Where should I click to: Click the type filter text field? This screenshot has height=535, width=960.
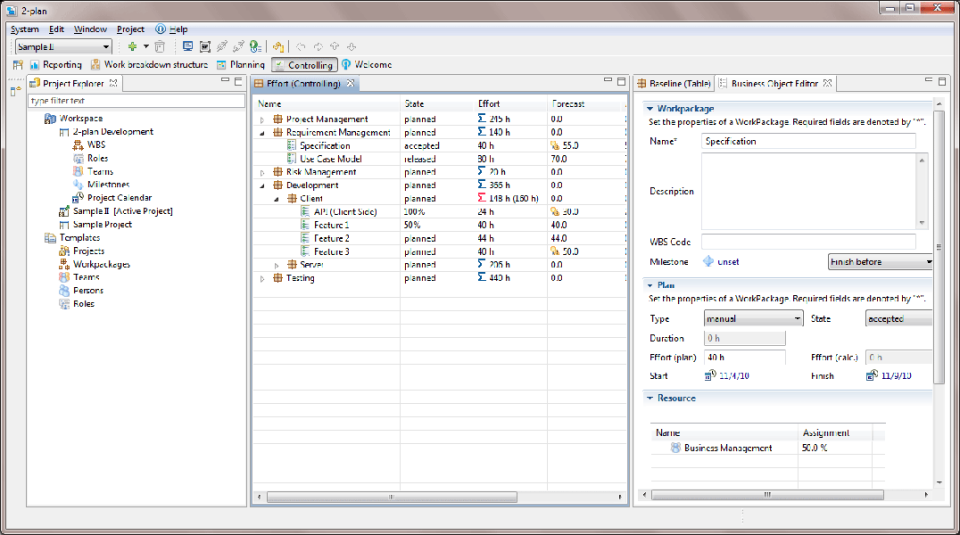[x=137, y=100]
